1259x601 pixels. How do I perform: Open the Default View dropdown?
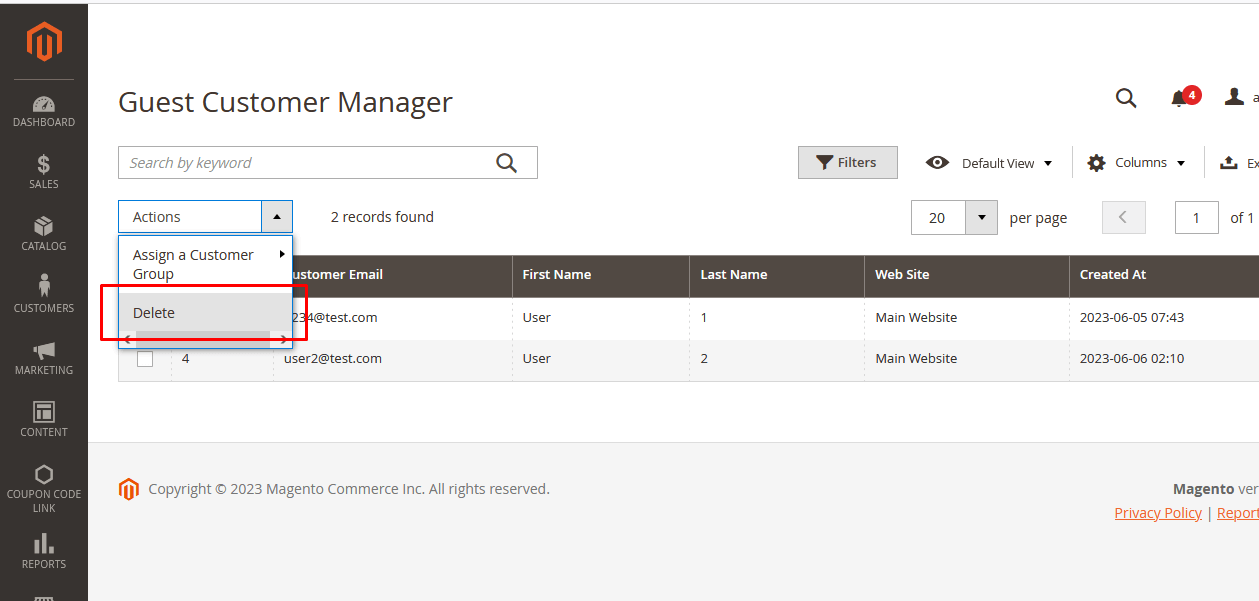click(x=990, y=163)
